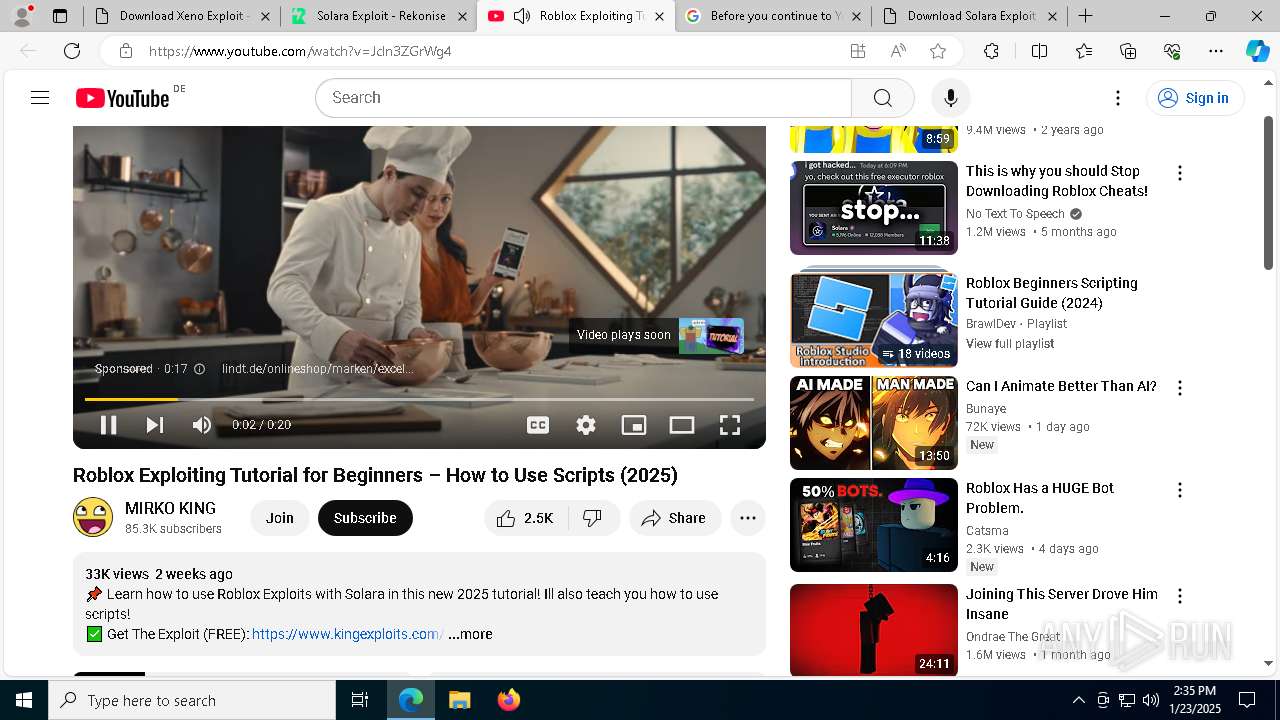Add page to favorites star
The height and width of the screenshot is (720, 1280).
[937, 51]
